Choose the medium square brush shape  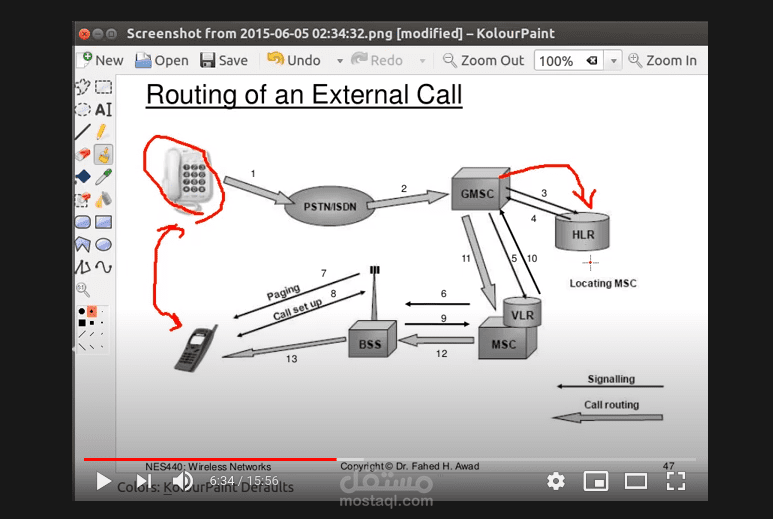pos(92,323)
